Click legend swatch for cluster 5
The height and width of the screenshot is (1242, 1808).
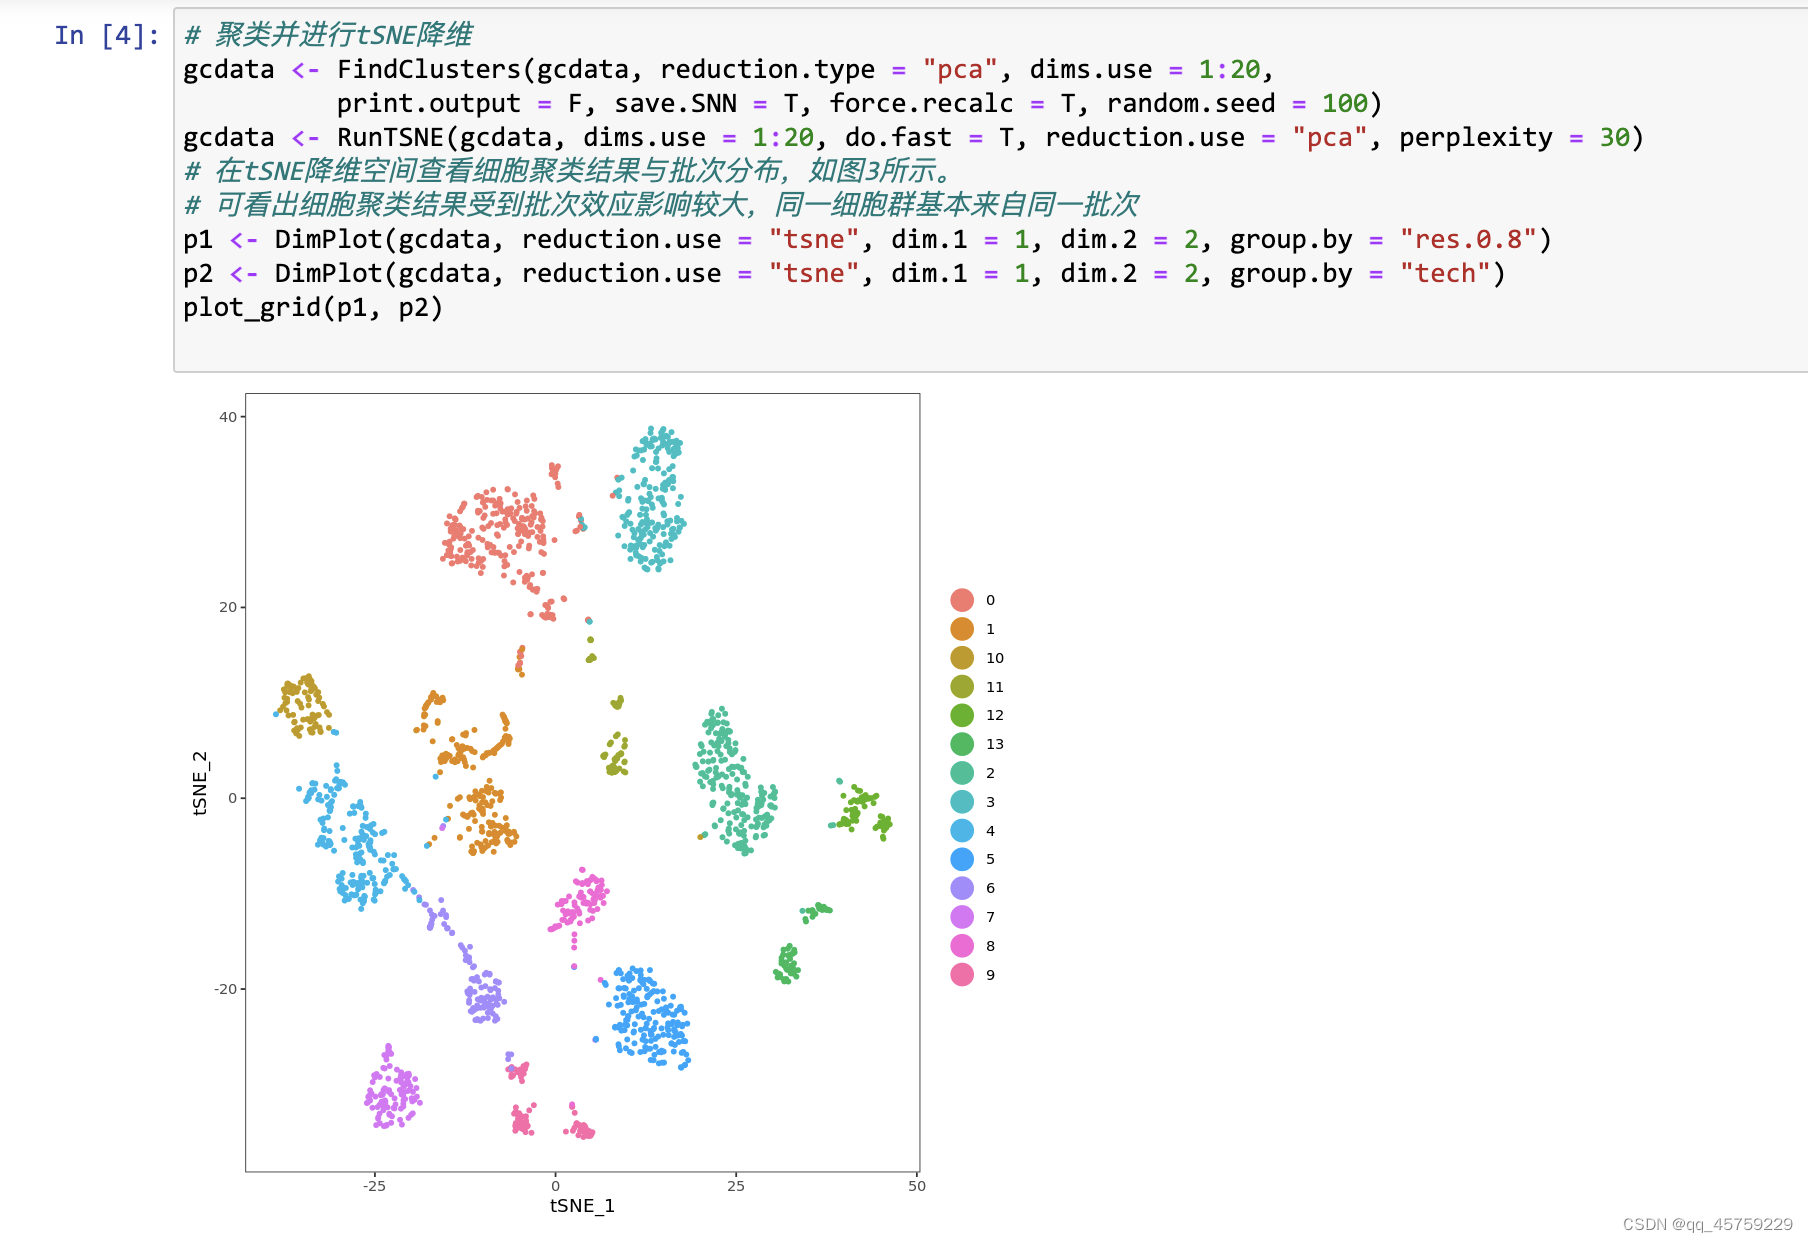[x=962, y=859]
